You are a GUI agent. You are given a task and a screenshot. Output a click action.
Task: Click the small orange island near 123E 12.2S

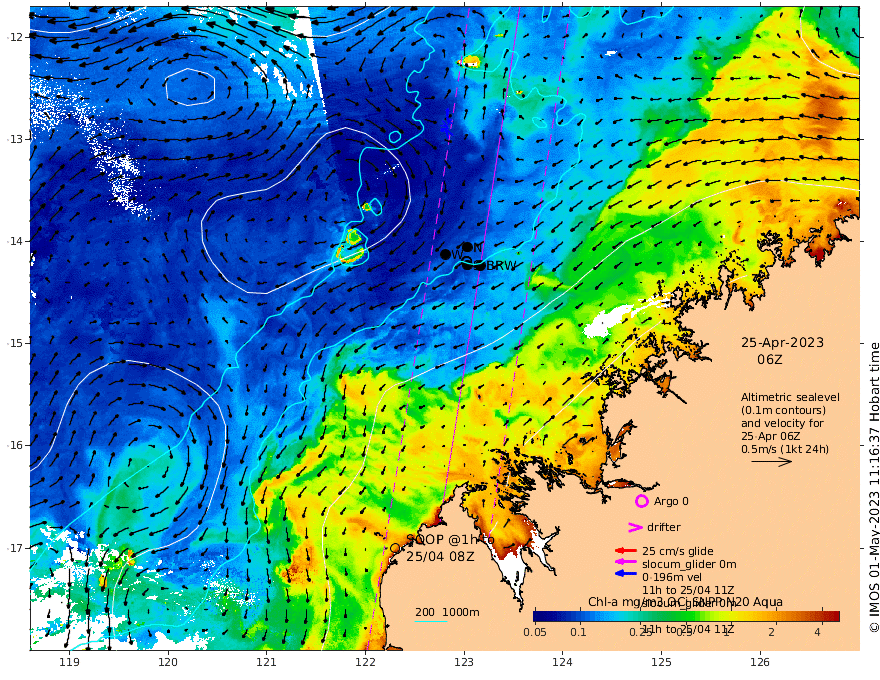pyautogui.click(x=470, y=61)
